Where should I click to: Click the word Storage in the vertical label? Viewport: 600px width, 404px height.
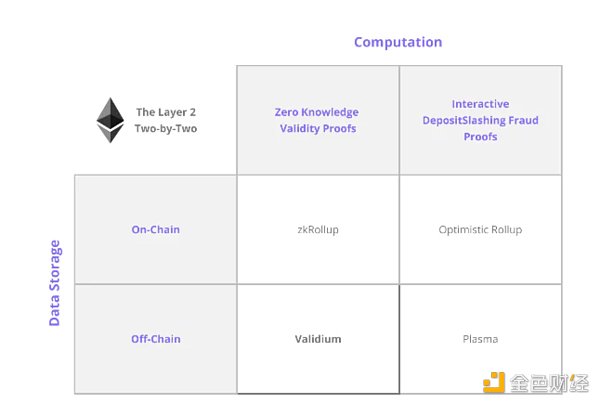55,268
